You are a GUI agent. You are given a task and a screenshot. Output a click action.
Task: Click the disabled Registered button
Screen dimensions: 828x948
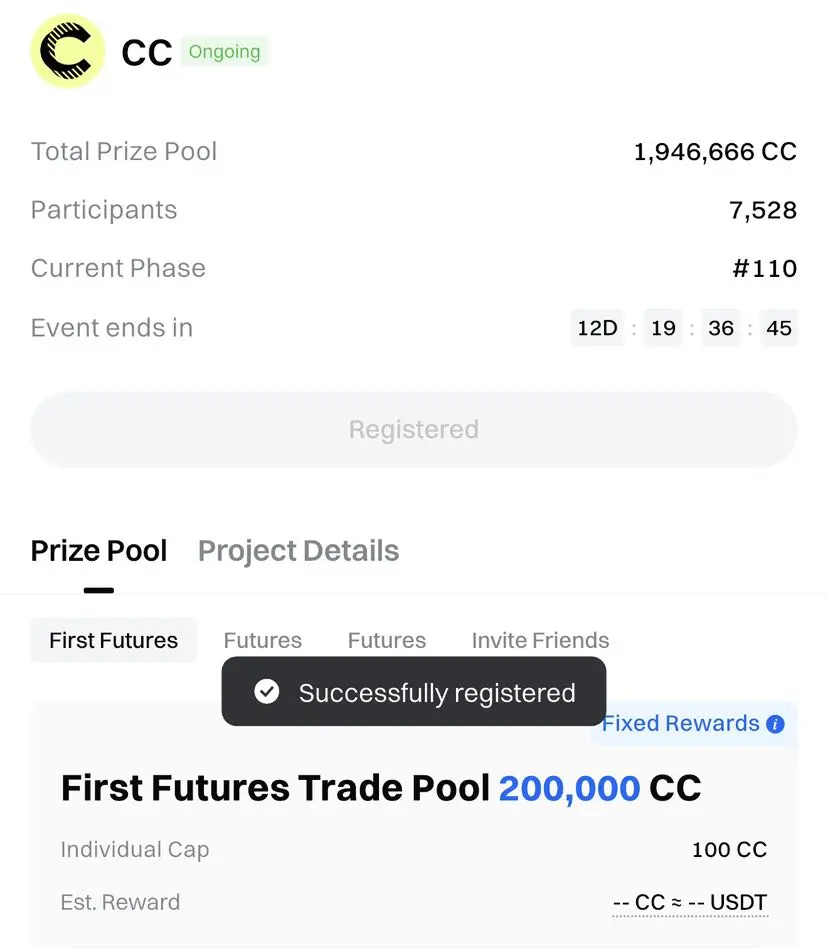414,429
